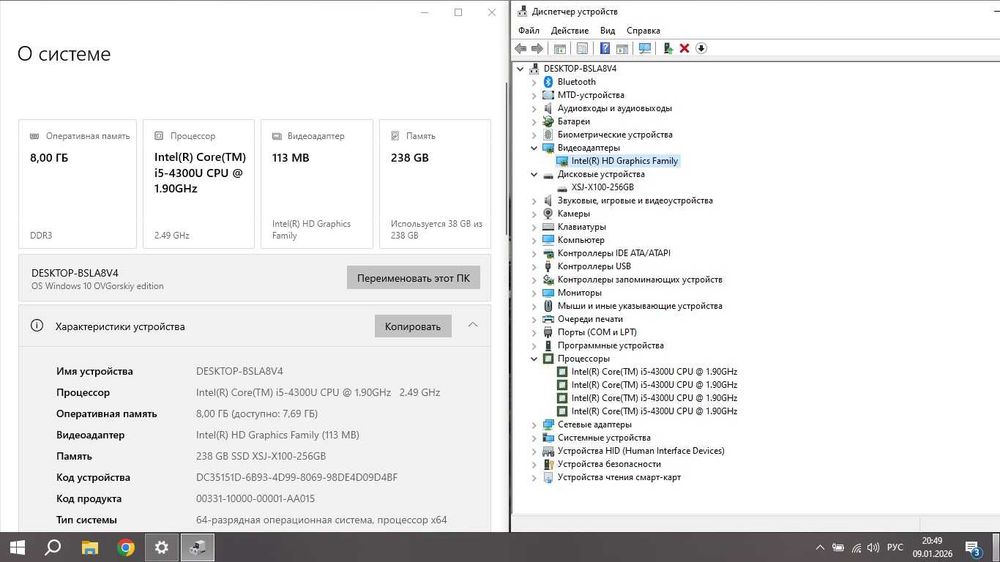The image size is (1000, 562).
Task: Click the blue Help question-mark toolbar icon
Action: (x=605, y=48)
